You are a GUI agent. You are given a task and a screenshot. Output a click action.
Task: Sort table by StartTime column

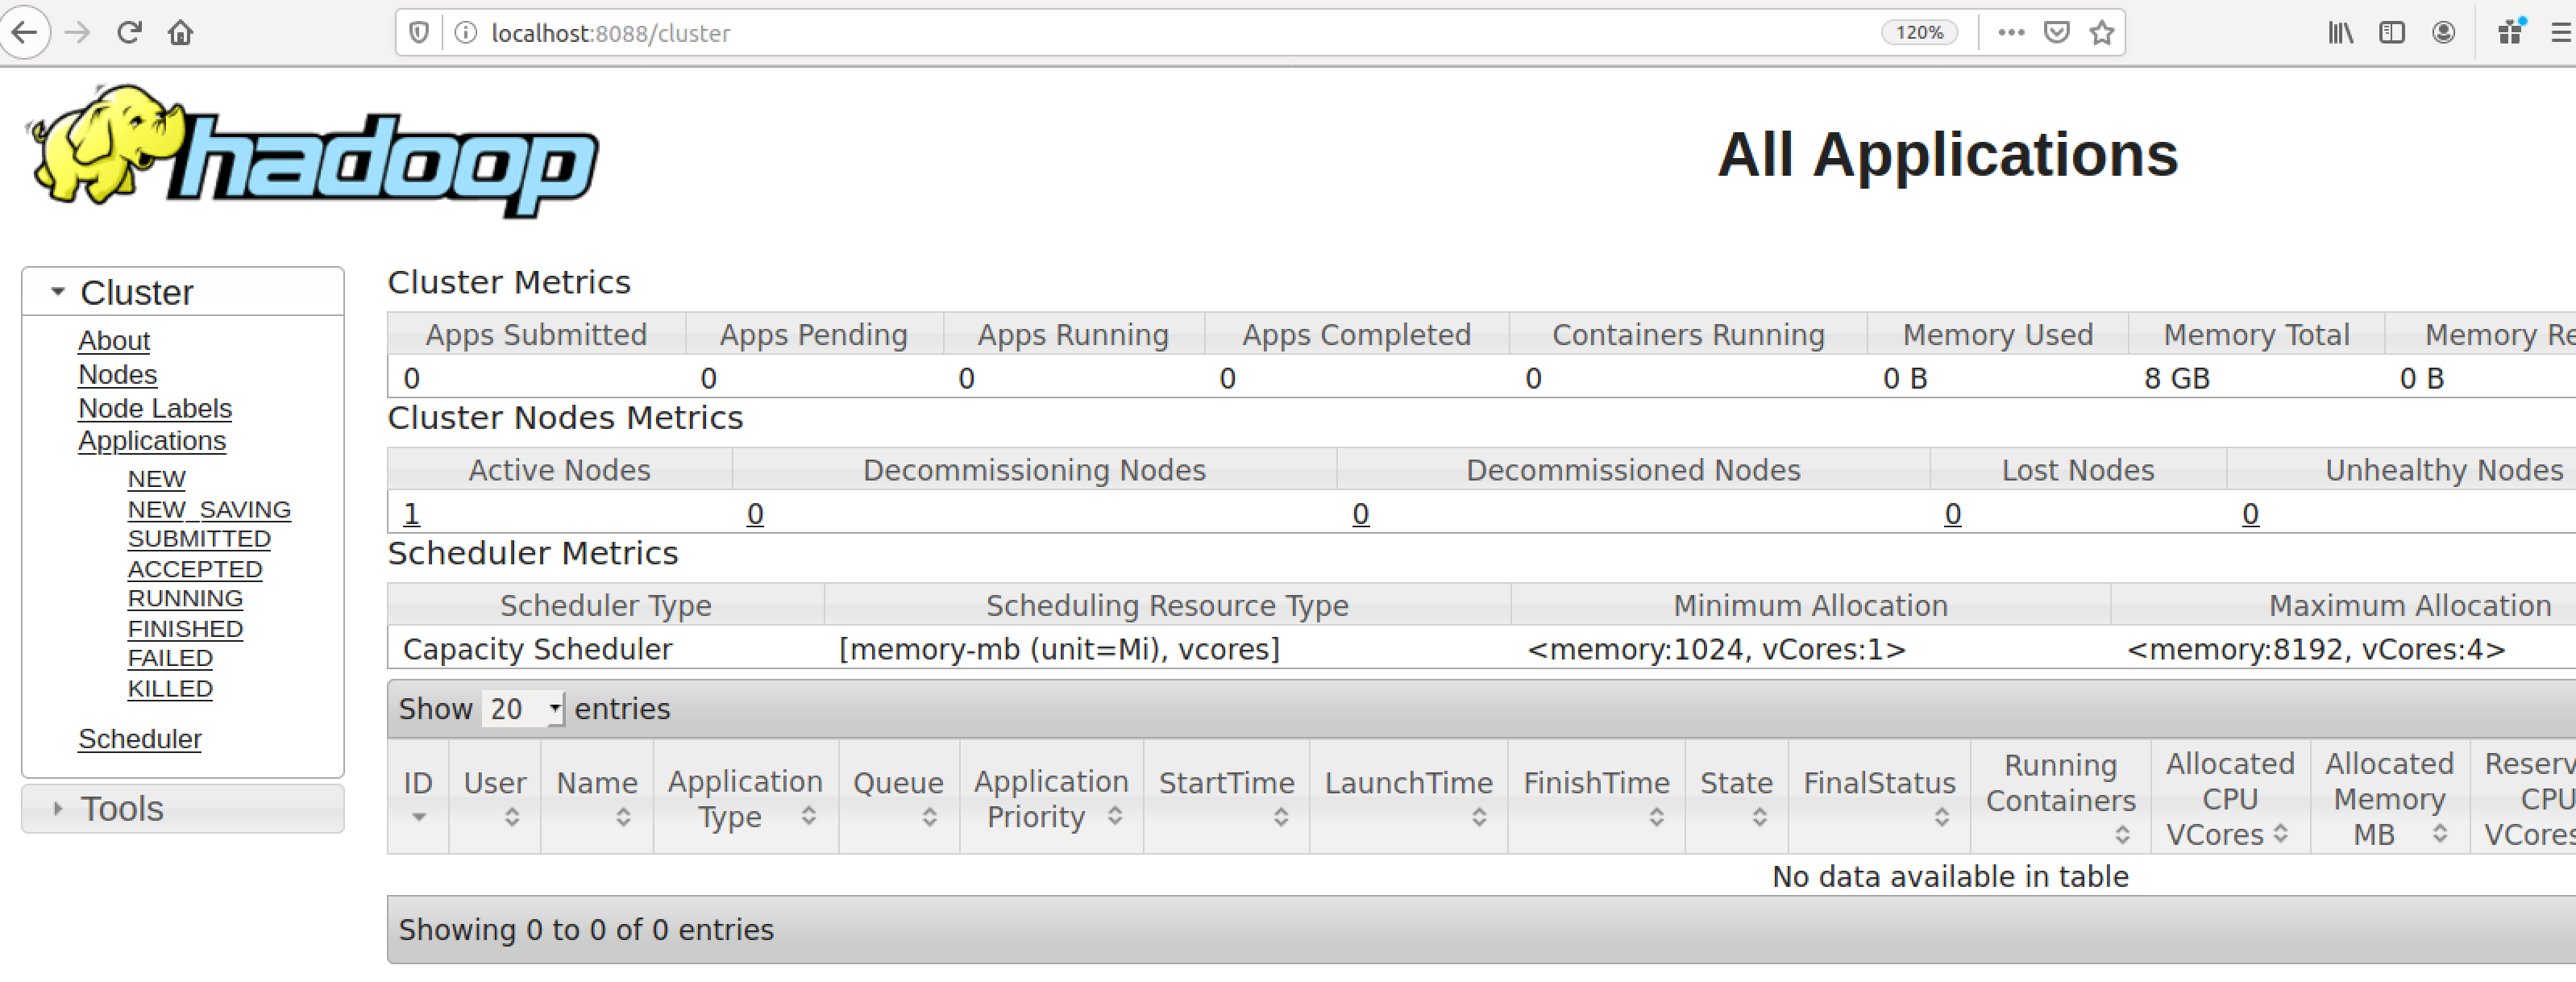point(1226,797)
